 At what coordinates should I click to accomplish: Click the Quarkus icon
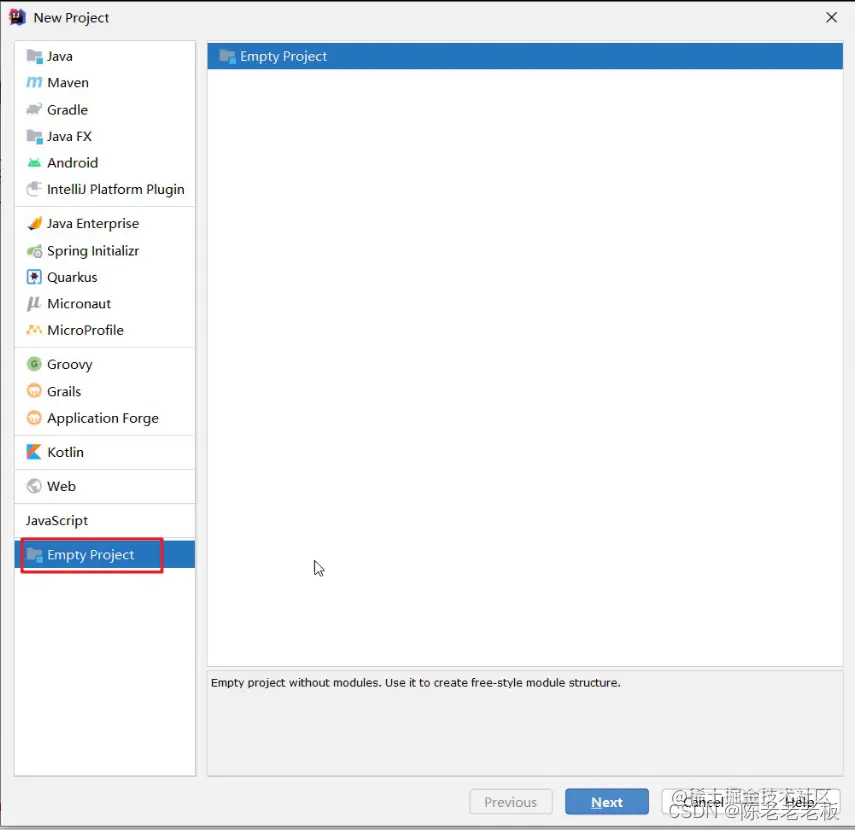[34, 277]
